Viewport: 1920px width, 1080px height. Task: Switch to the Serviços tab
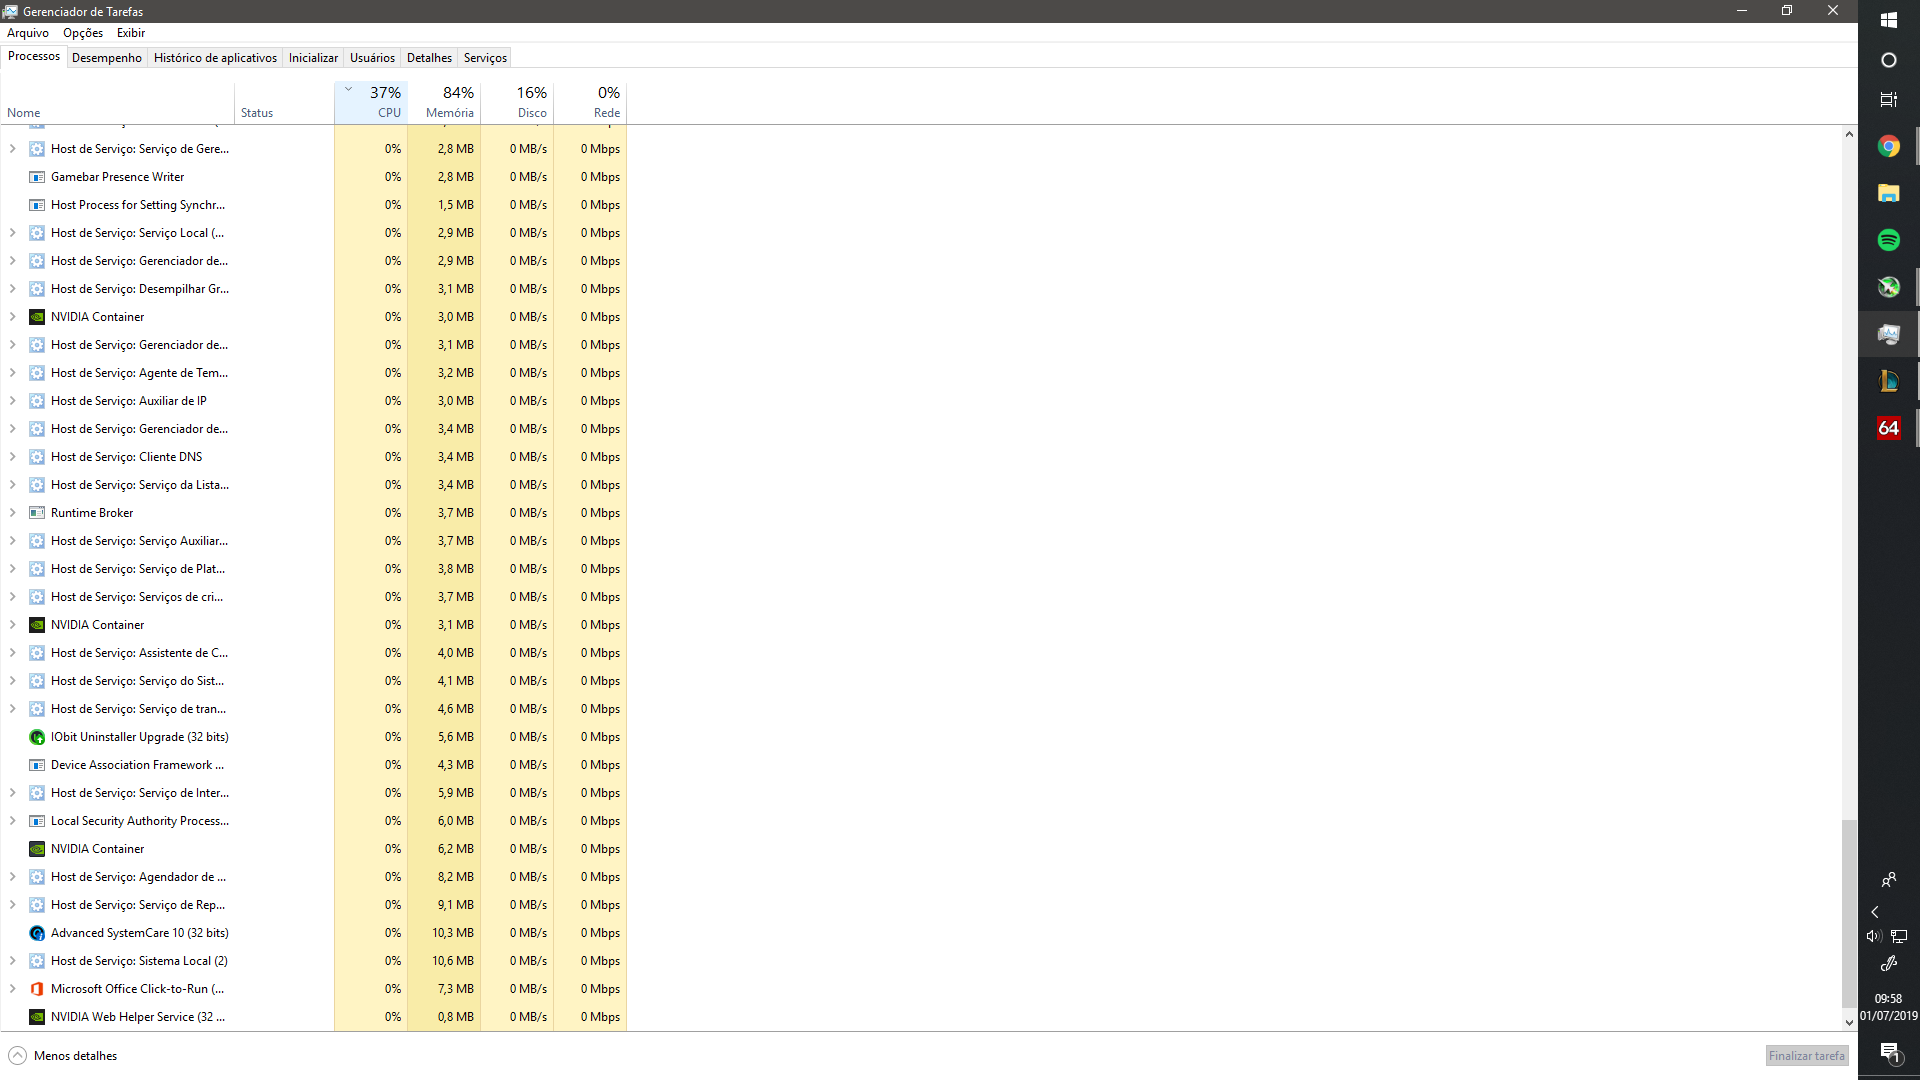[x=485, y=58]
